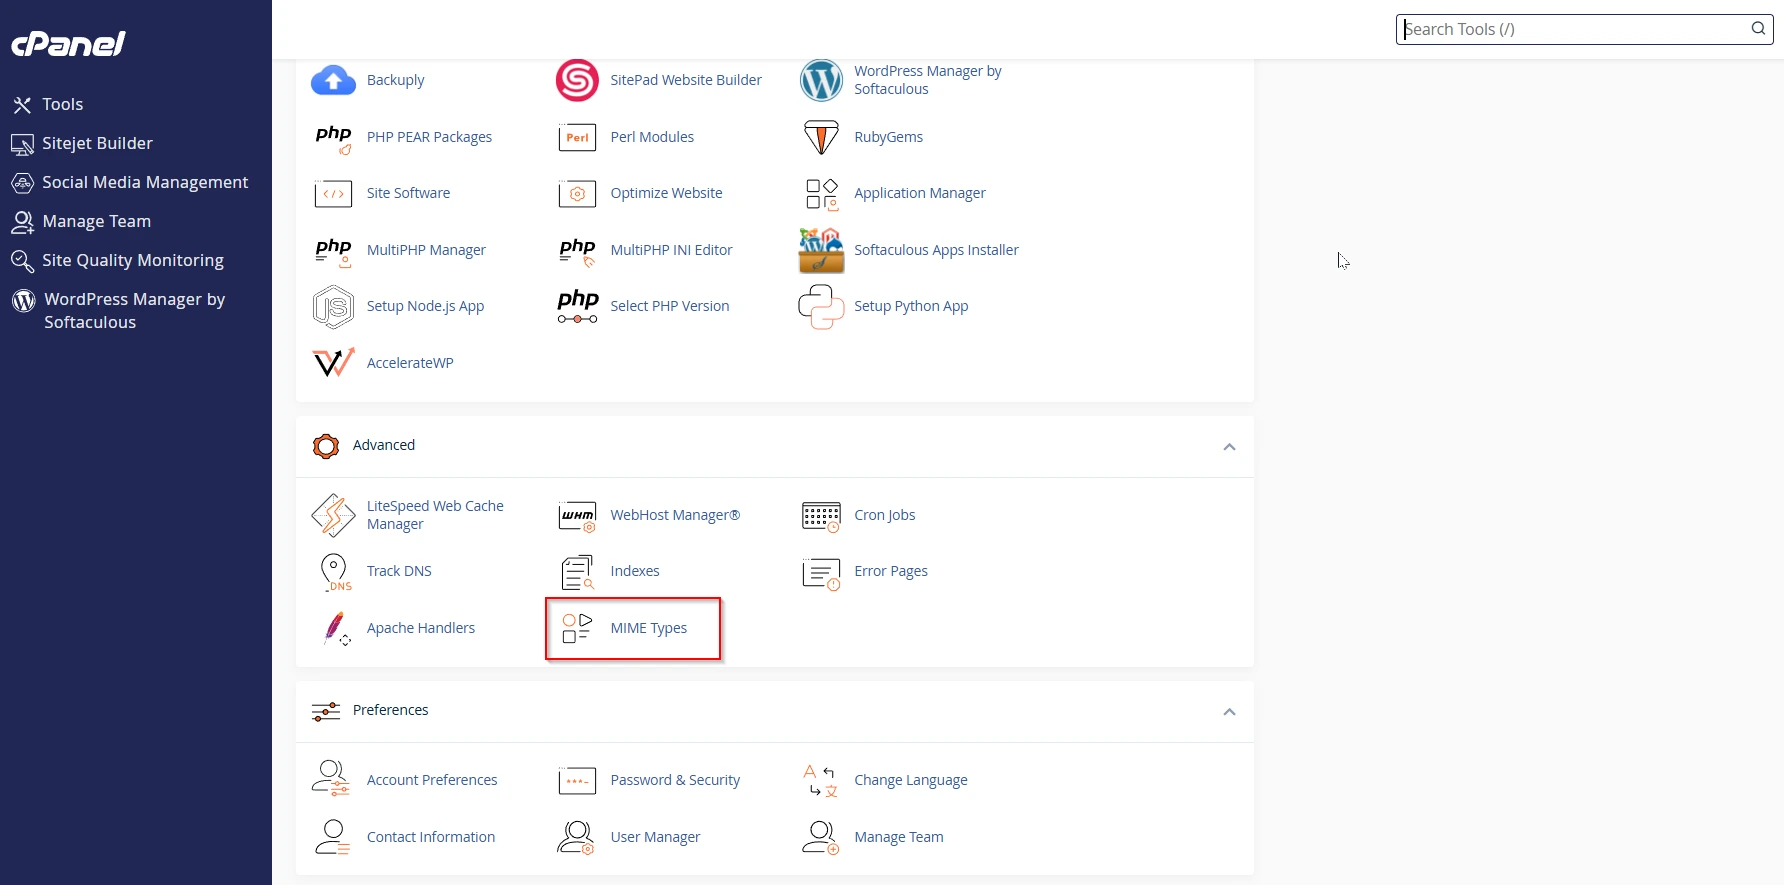Launch the AccelerateWP icon

[333, 363]
